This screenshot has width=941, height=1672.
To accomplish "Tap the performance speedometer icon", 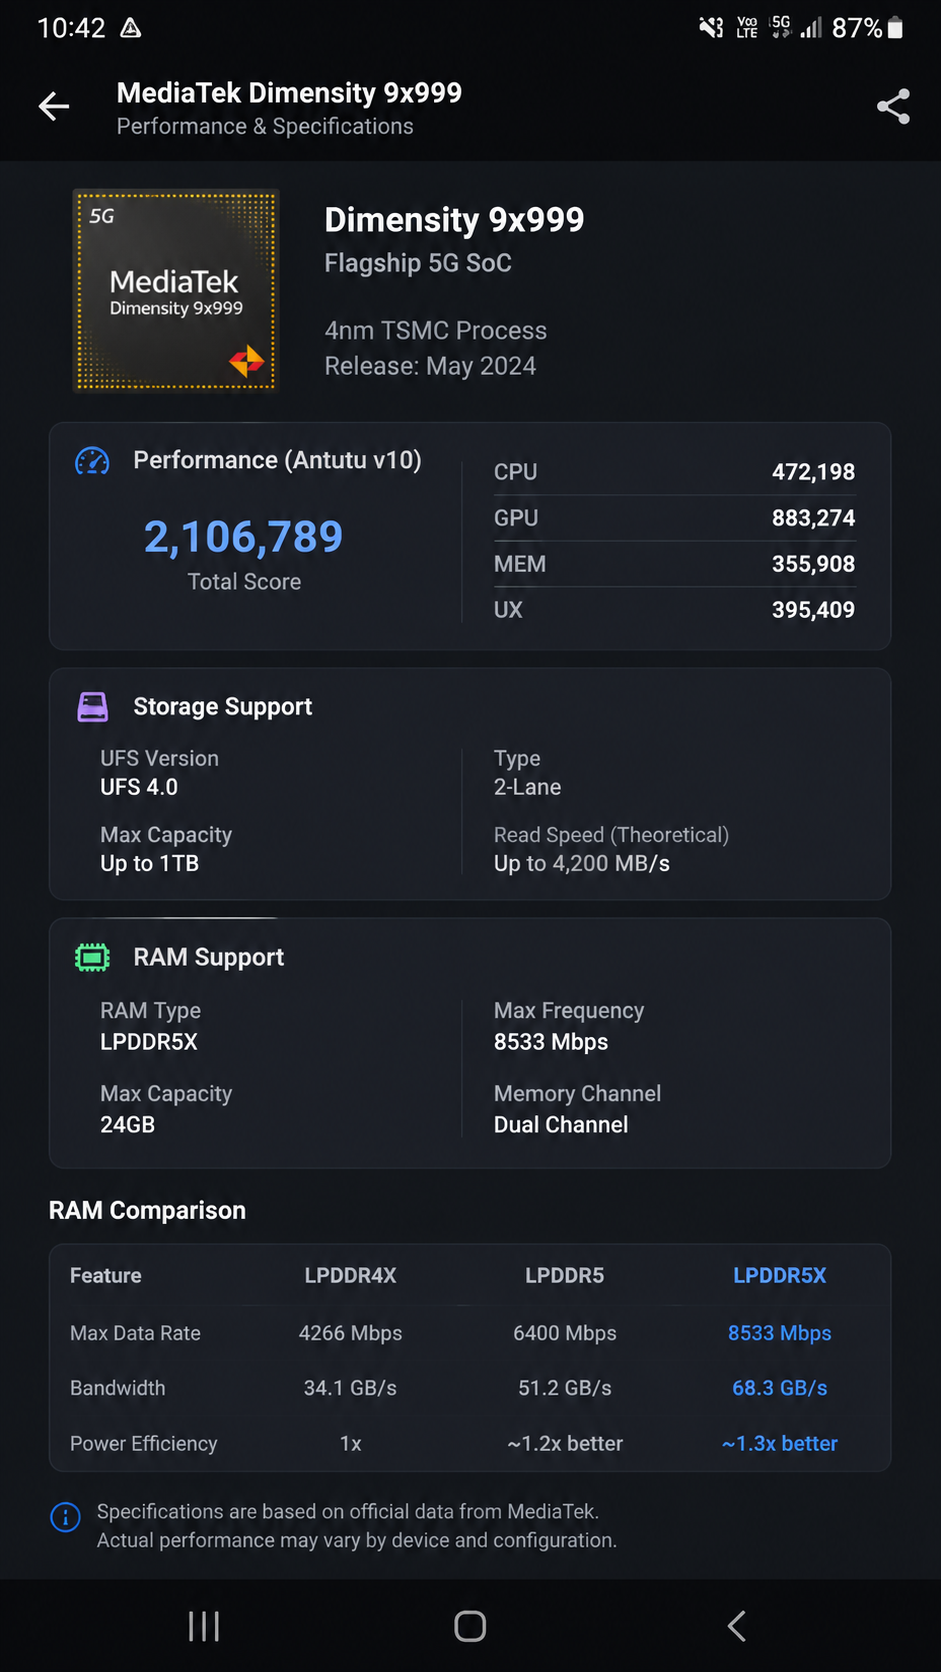I will (x=92, y=461).
